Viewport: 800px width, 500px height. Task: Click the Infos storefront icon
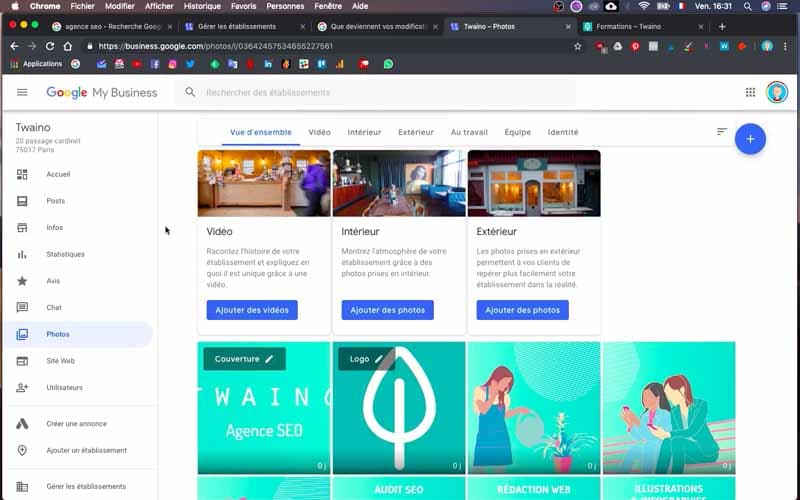(x=22, y=228)
